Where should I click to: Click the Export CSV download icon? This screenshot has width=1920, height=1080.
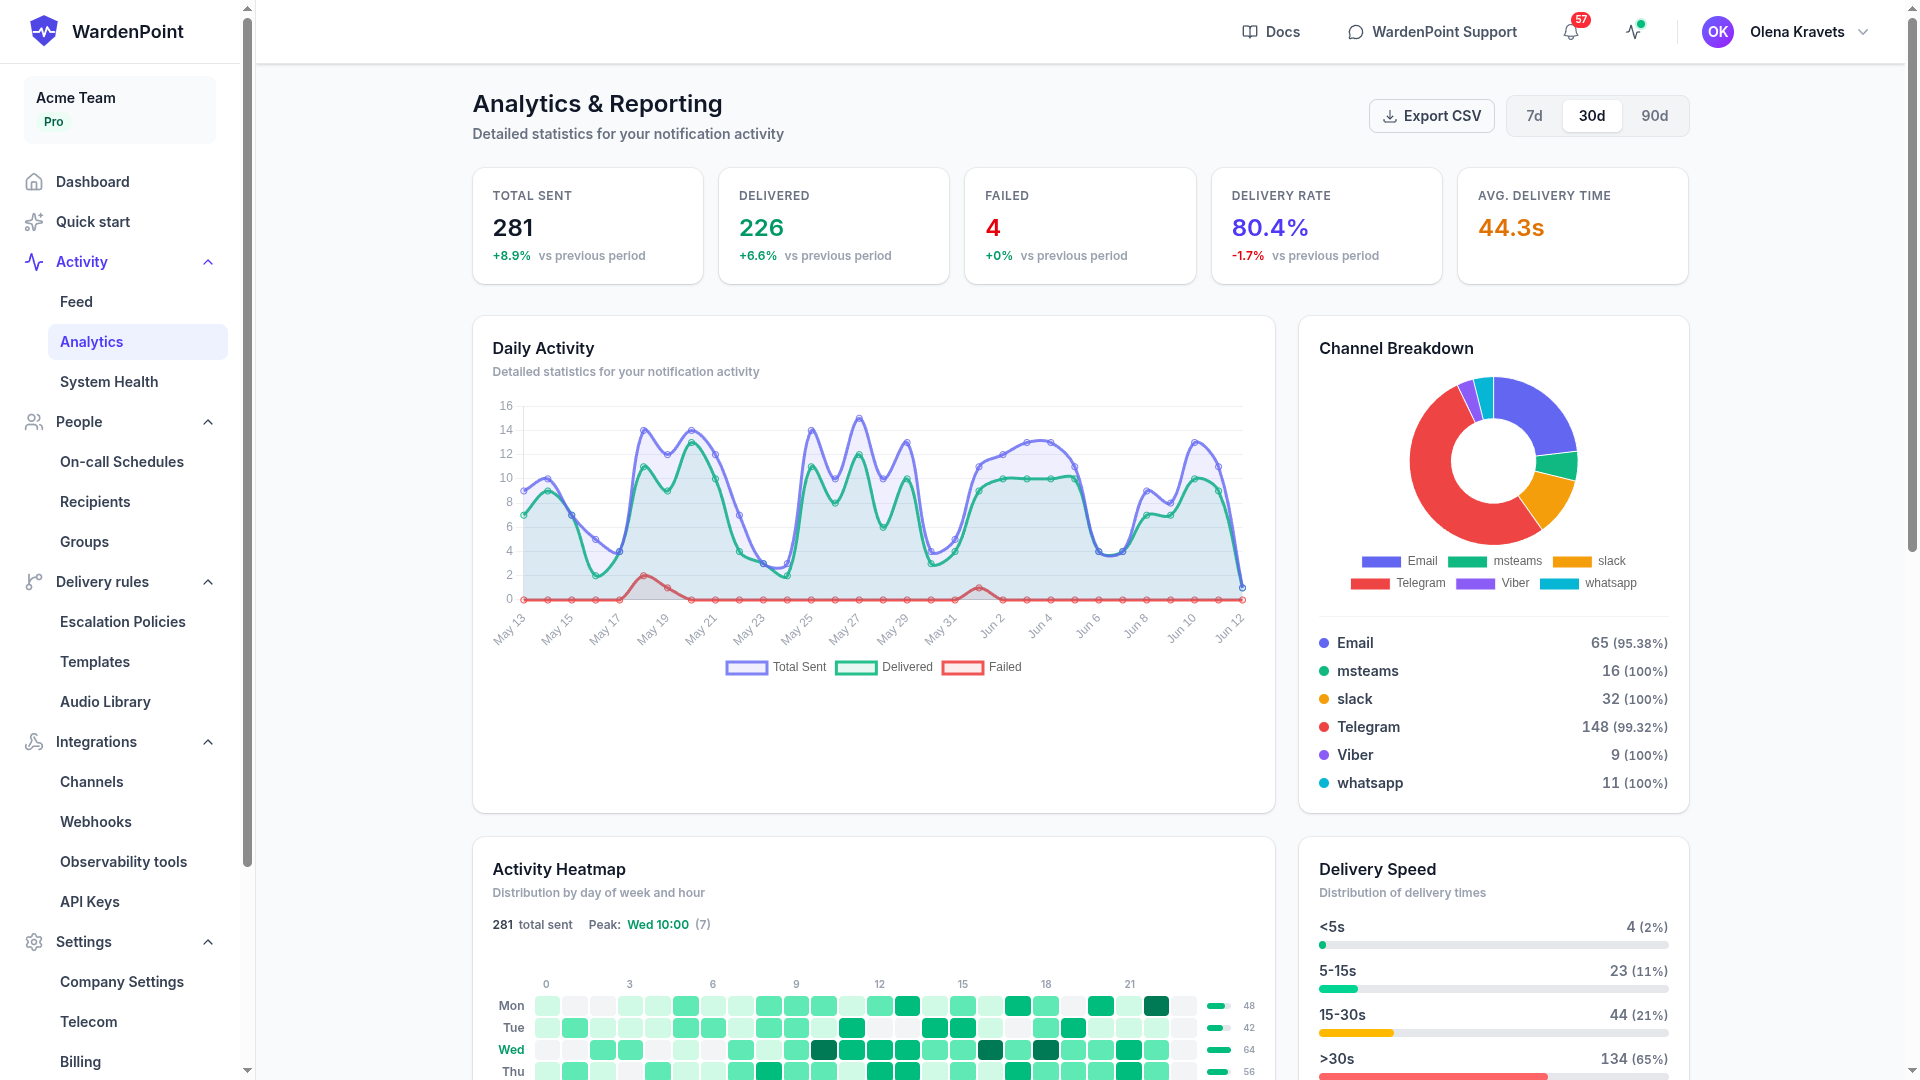click(1390, 116)
